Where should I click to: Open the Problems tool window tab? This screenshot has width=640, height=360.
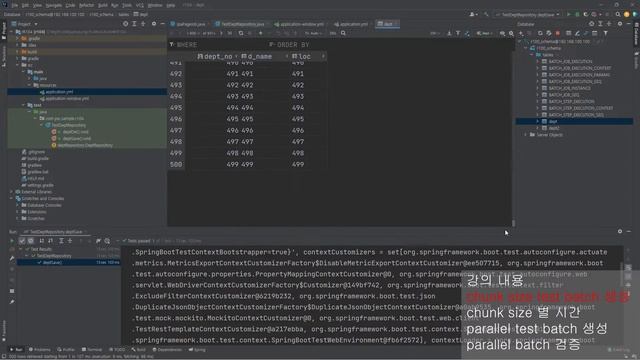click(x=40, y=350)
